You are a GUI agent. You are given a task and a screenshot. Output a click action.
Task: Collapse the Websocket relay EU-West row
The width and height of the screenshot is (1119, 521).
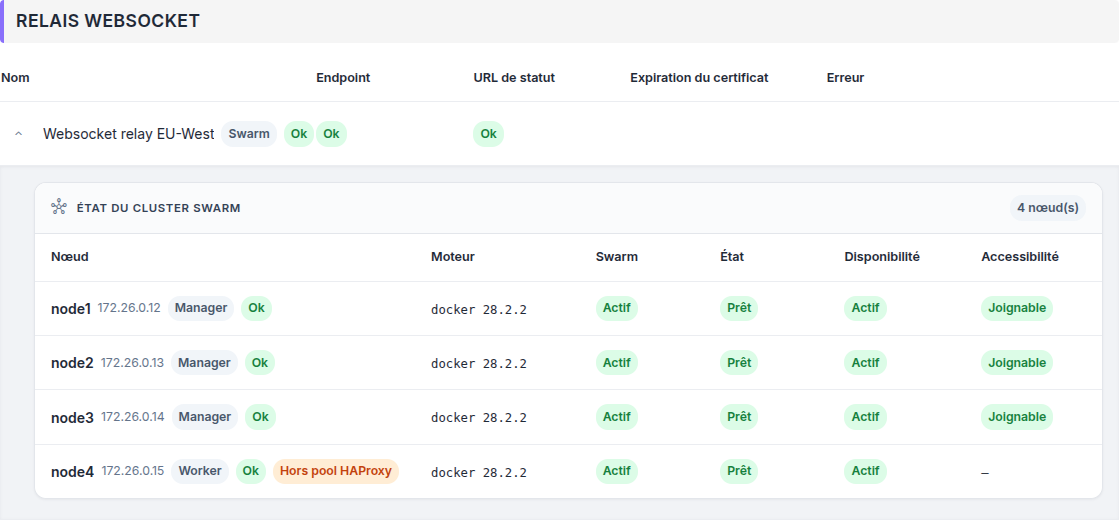coord(19,134)
